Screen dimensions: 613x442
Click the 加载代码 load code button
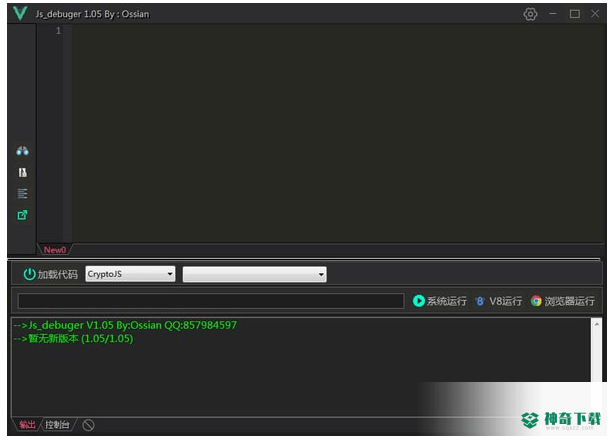[50, 274]
